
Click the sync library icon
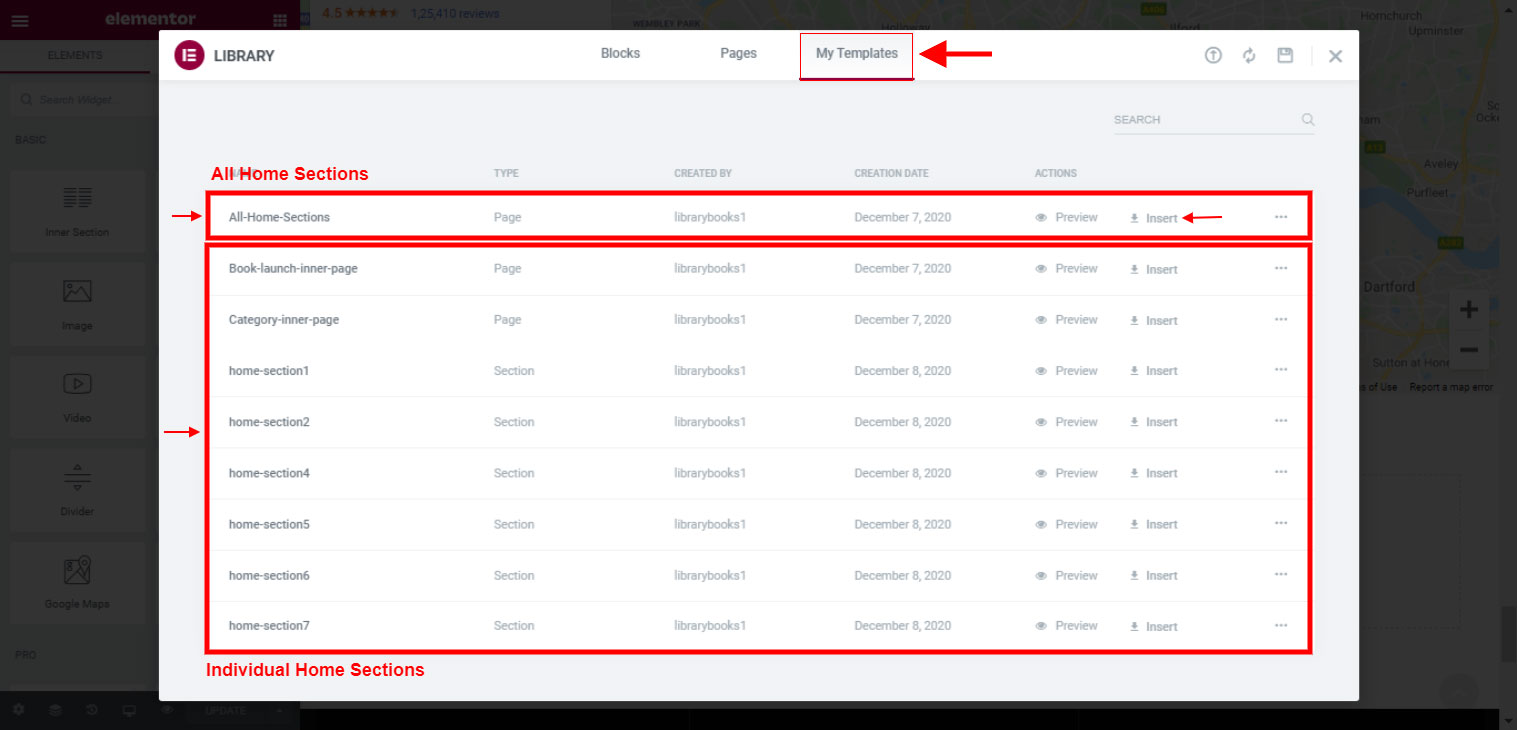tap(1249, 56)
